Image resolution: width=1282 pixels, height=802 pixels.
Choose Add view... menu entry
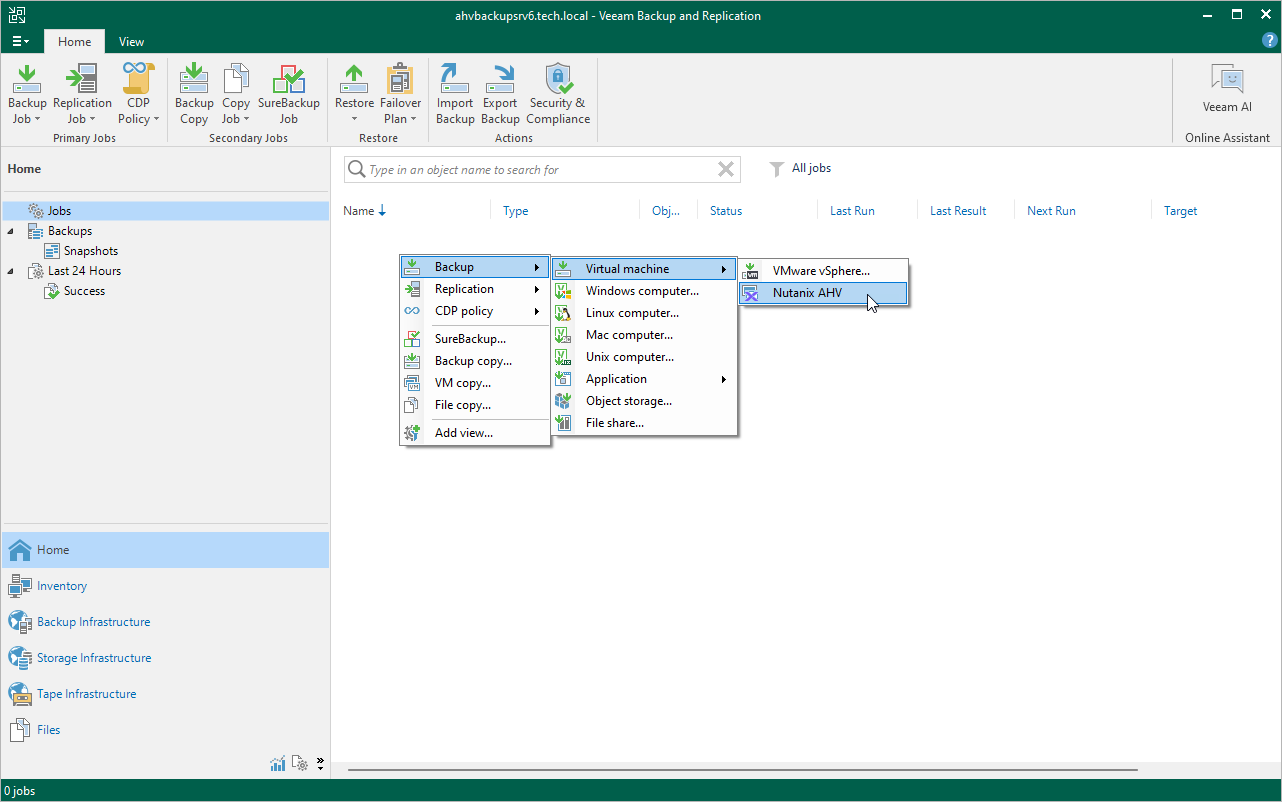click(475, 433)
